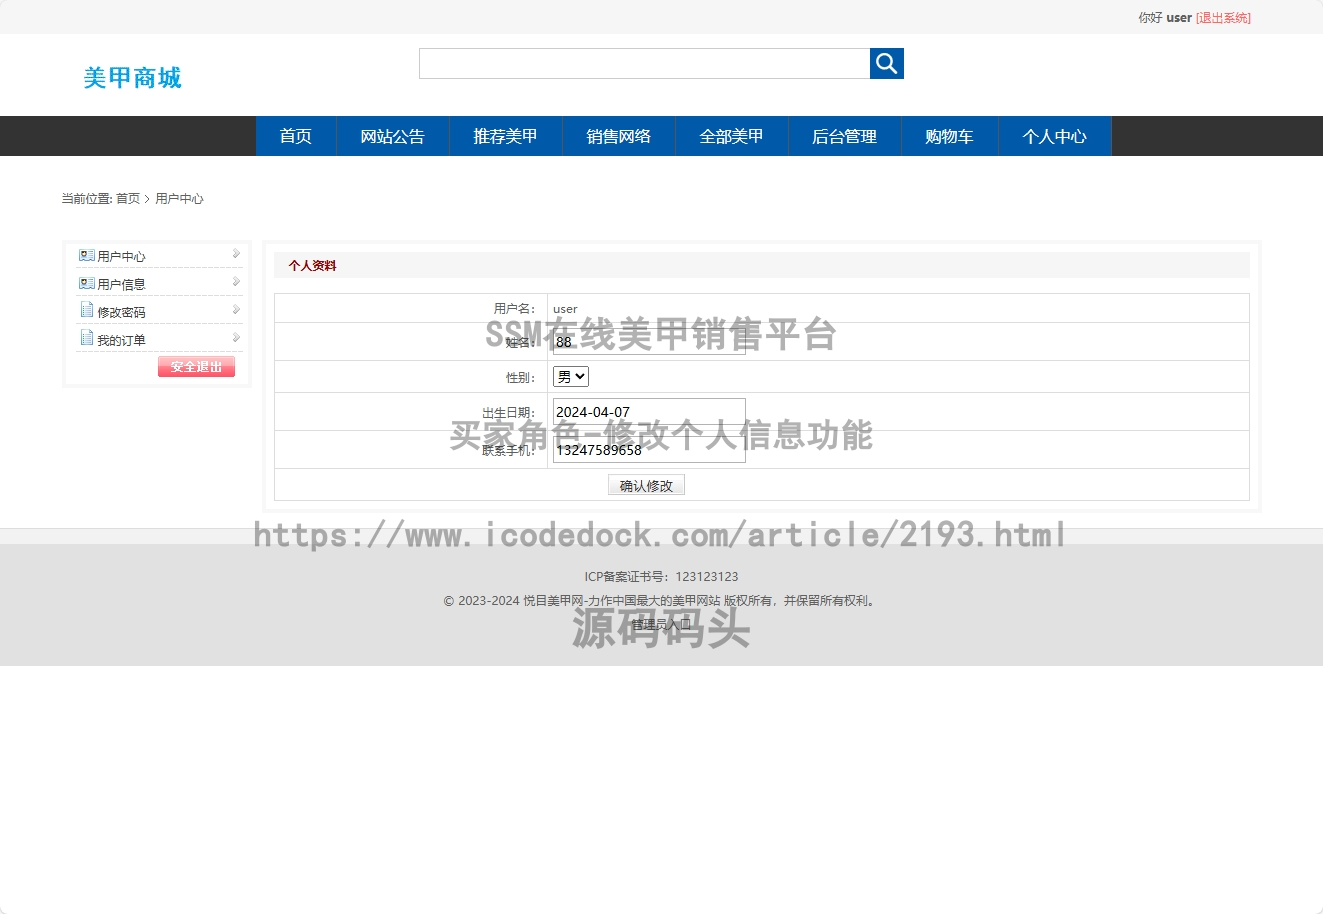Click the username text 'user' in header
Screen dimensions: 1323x914
pyautogui.click(x=1179, y=18)
